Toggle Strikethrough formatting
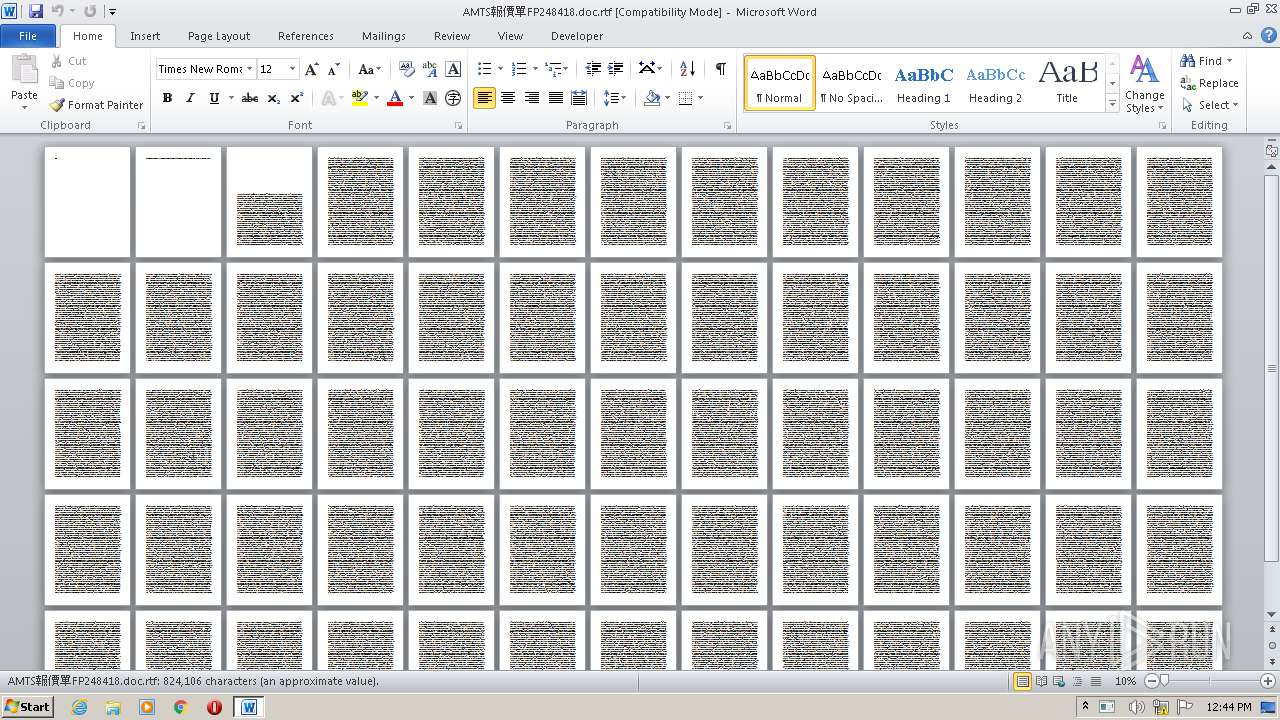 (x=250, y=98)
